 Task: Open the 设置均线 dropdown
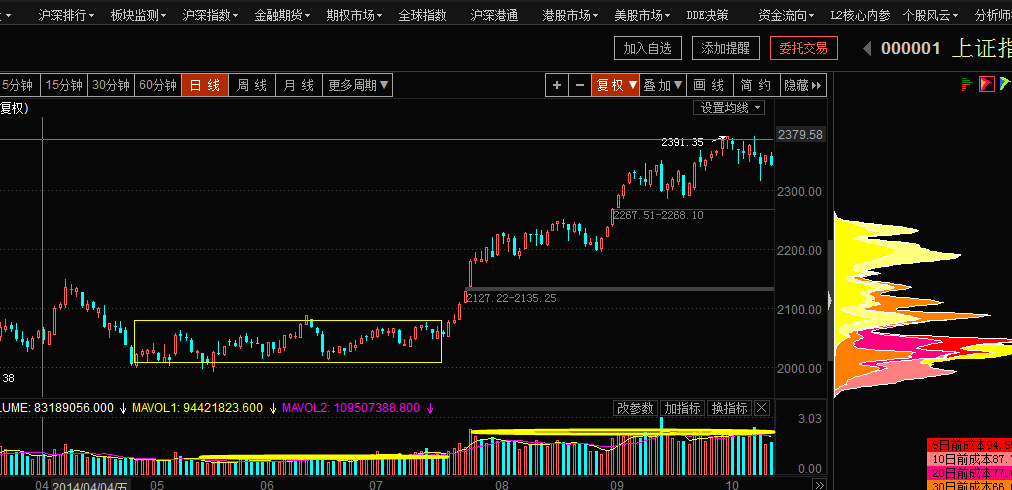[x=730, y=107]
